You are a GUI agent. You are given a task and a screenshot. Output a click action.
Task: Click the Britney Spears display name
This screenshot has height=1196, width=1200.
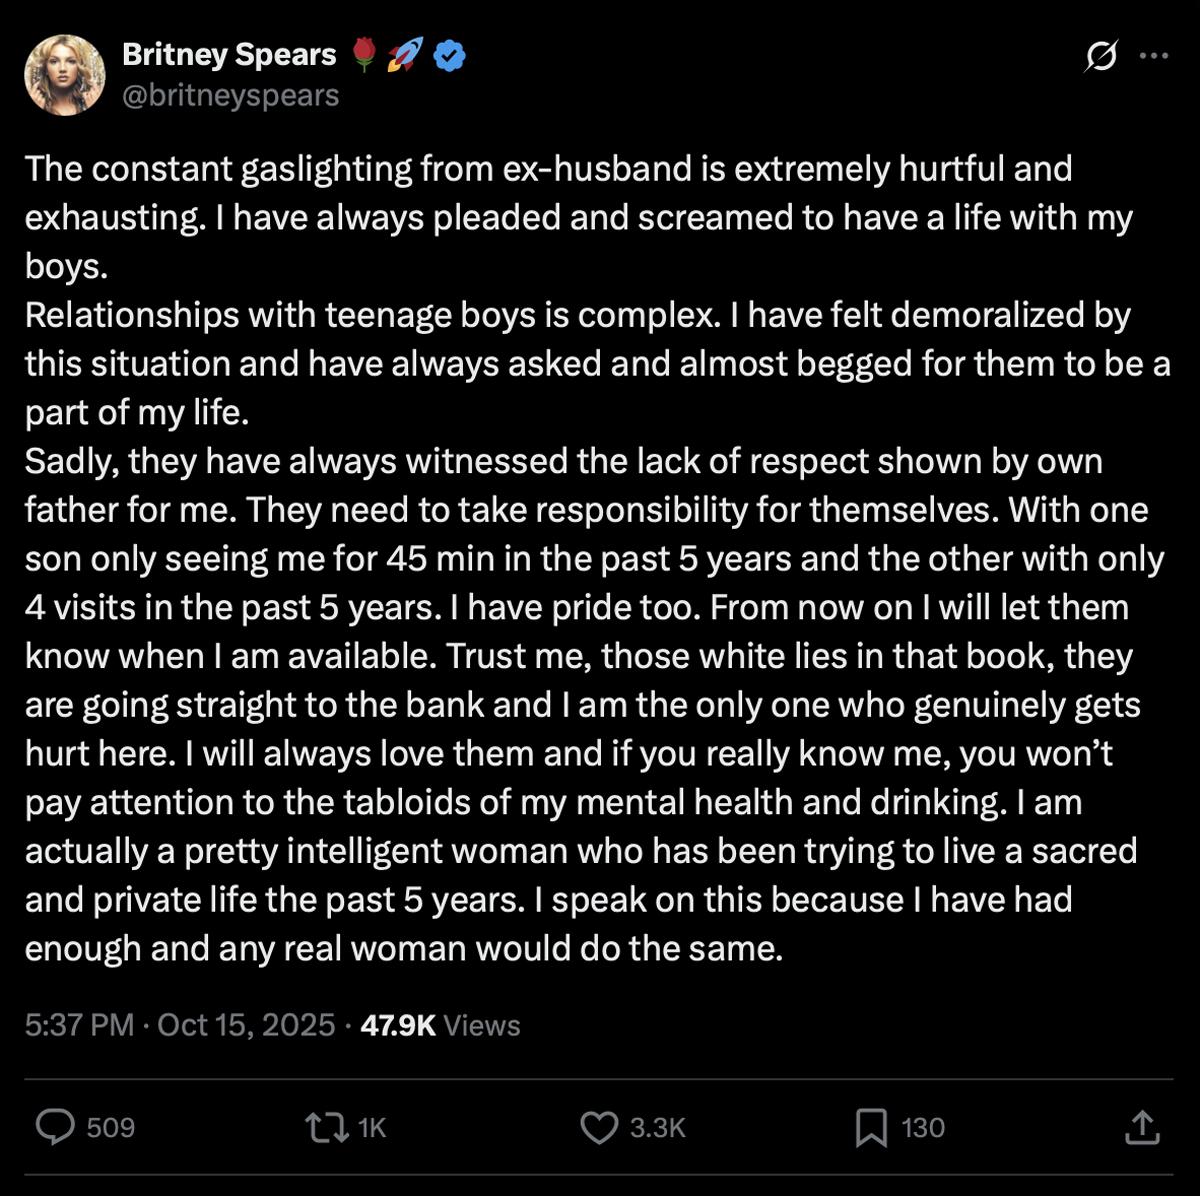point(229,55)
